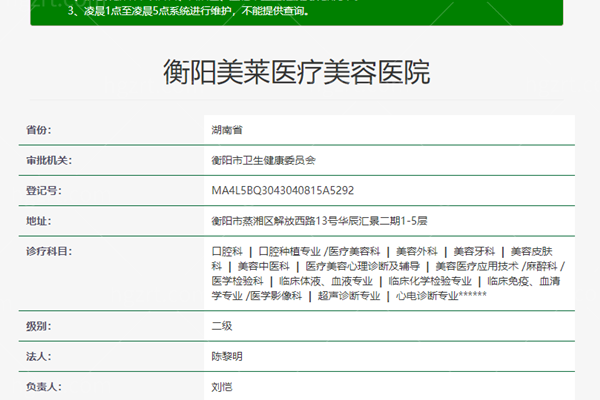
Task: Click legal representative name 陈黎明
Action: 227,356
